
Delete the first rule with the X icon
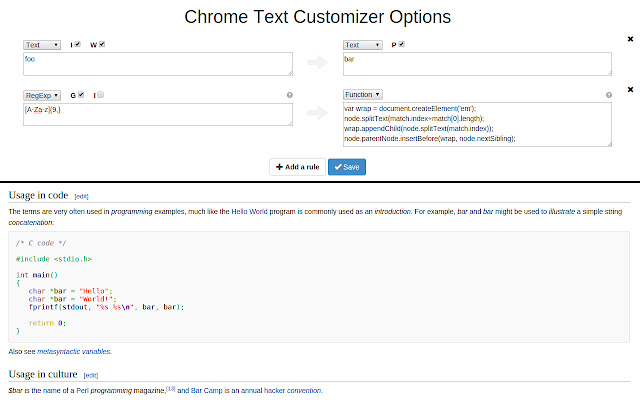tap(629, 39)
